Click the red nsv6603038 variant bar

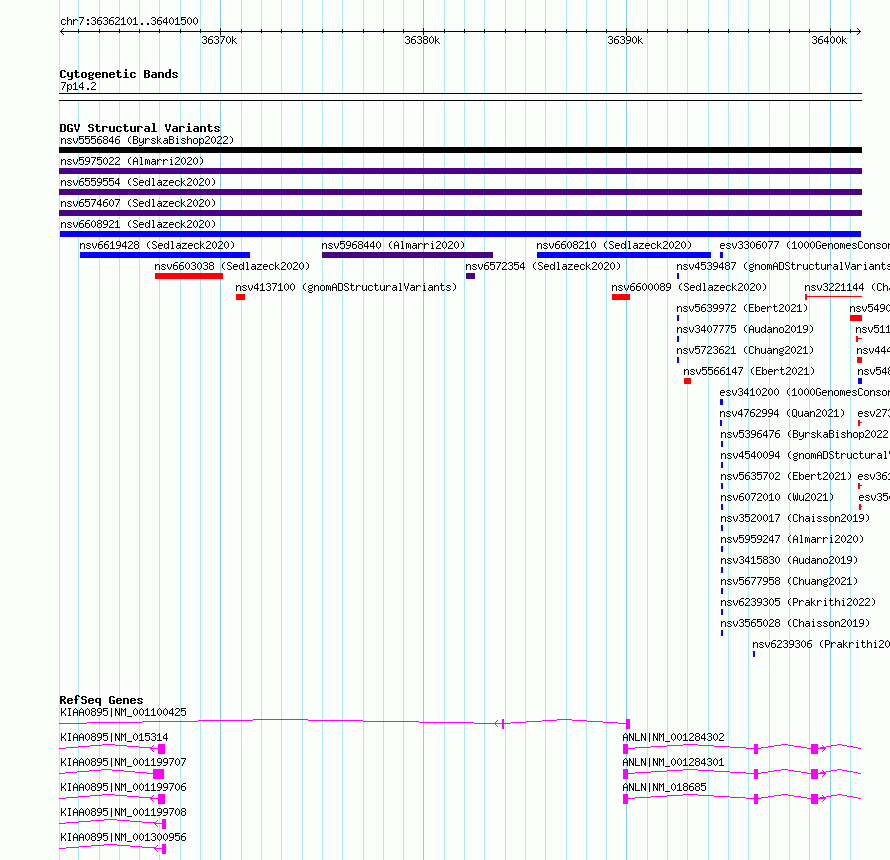(189, 276)
